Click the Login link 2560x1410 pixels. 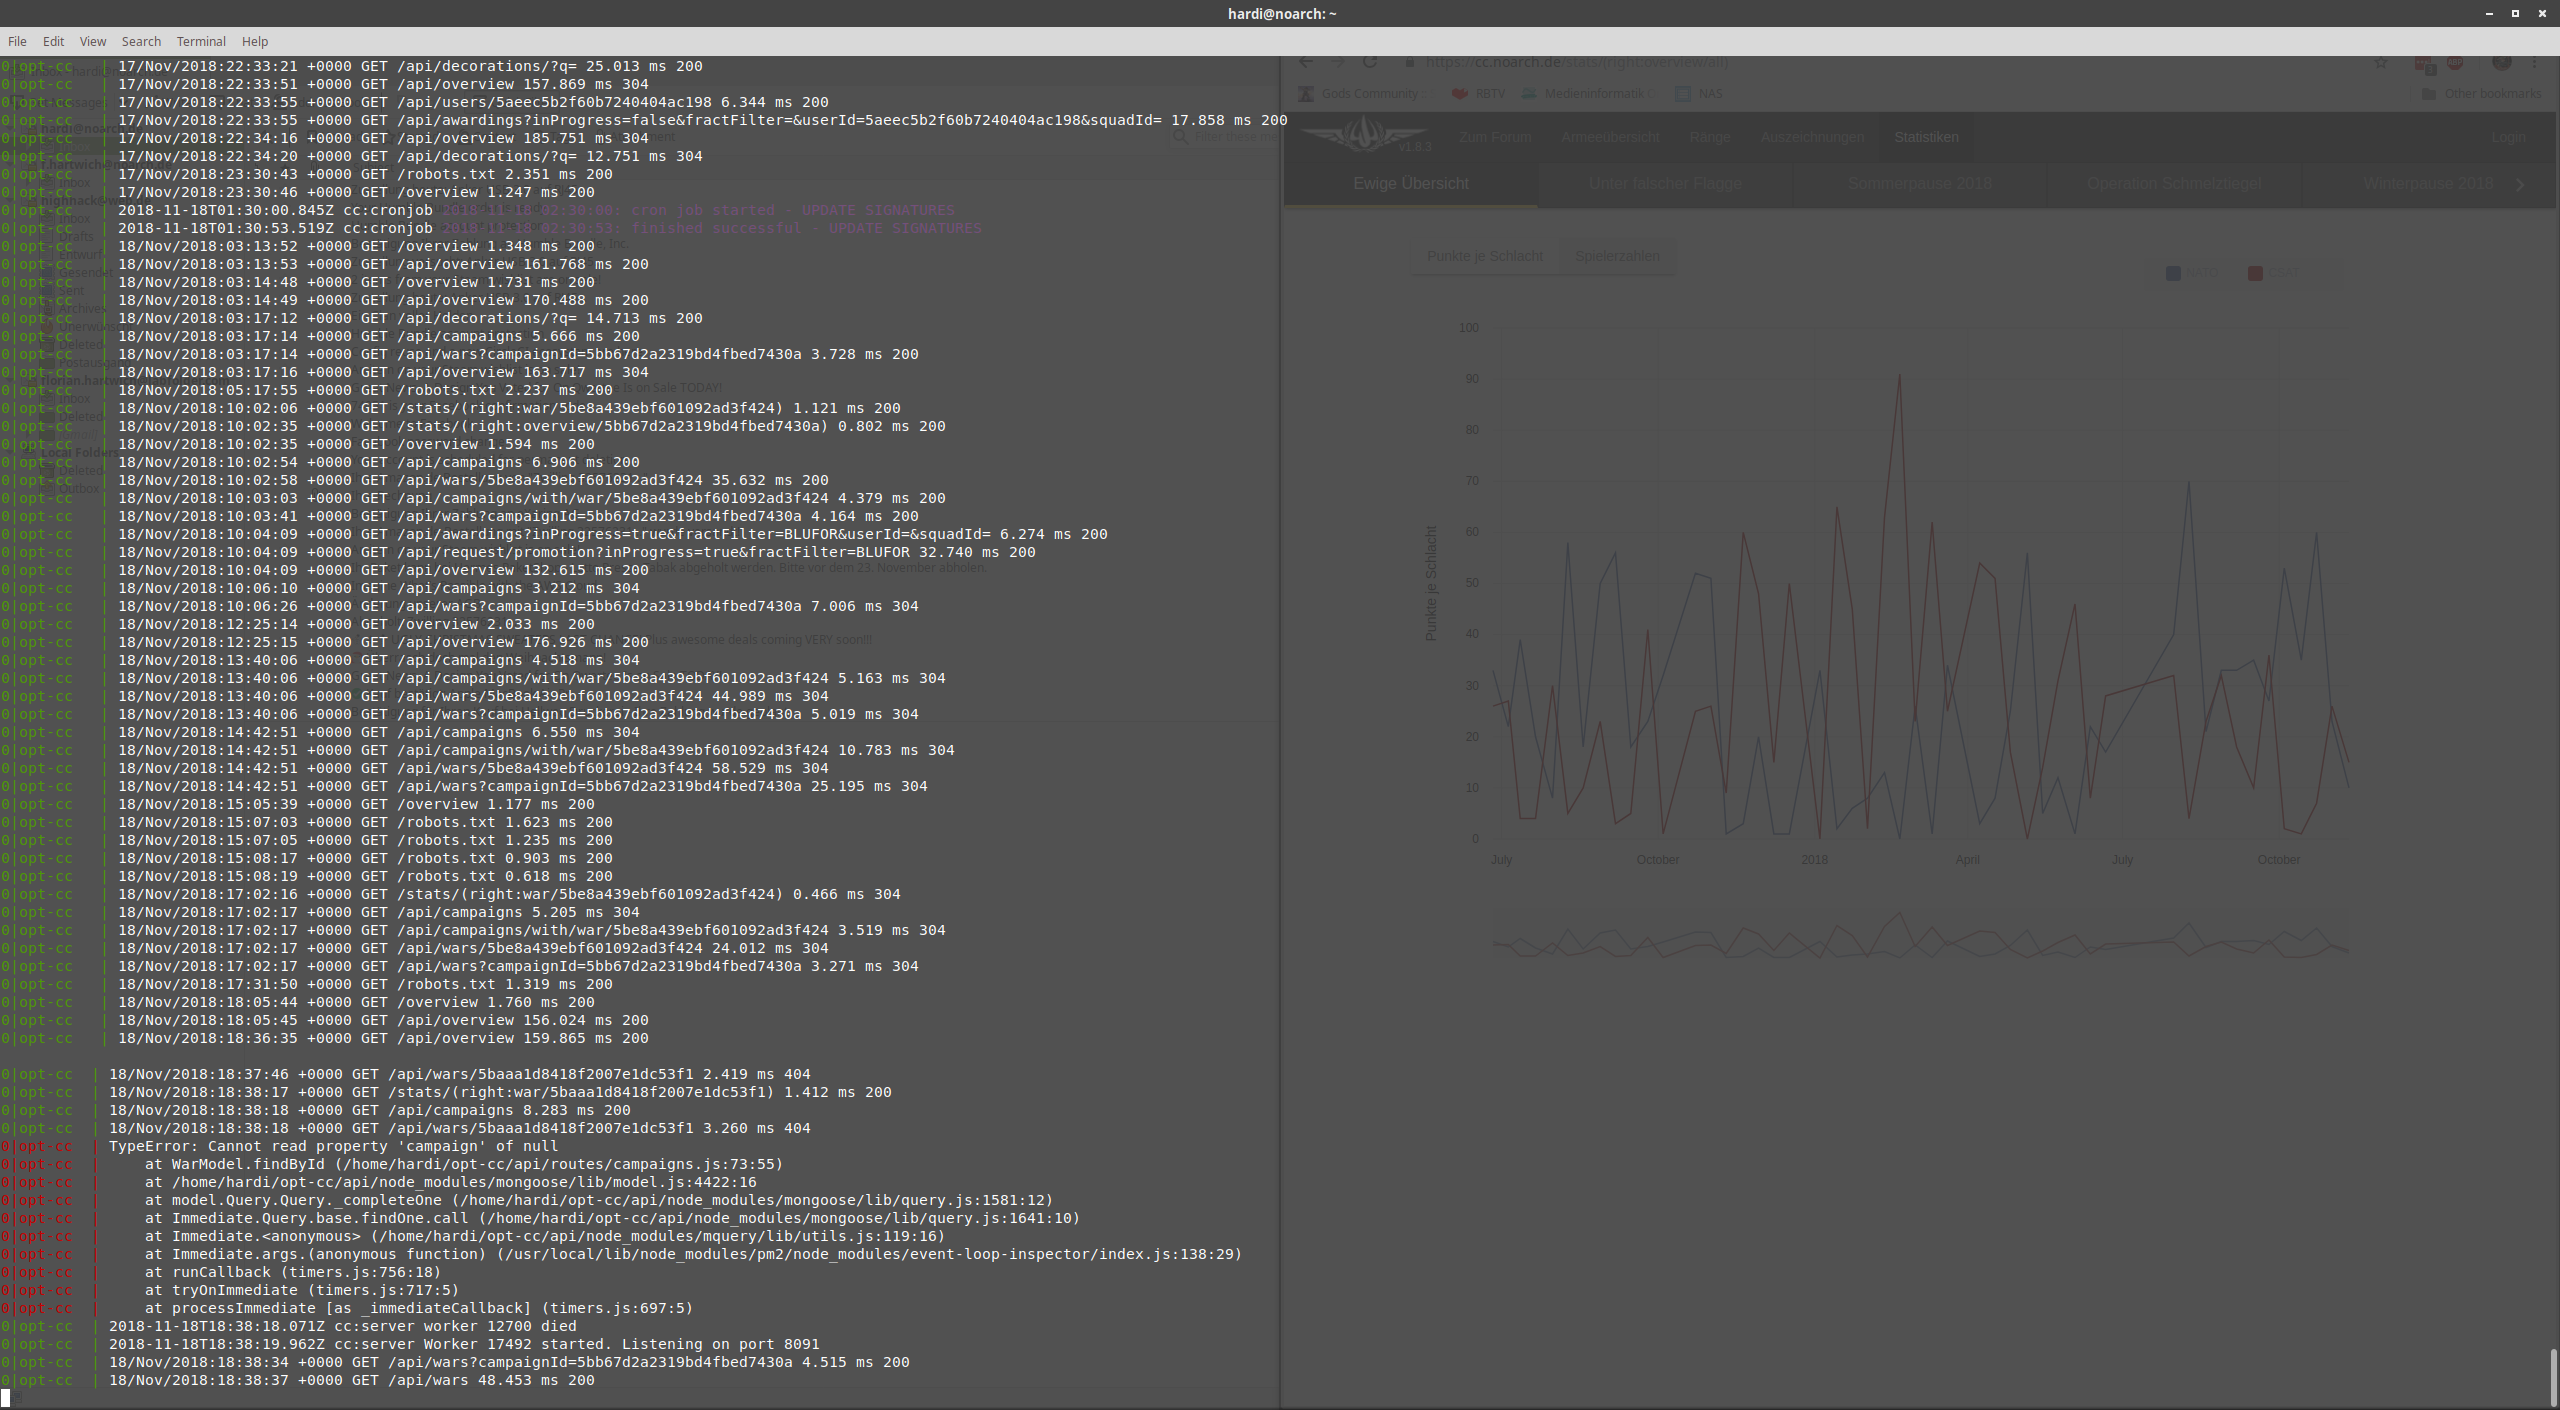tap(2508, 137)
